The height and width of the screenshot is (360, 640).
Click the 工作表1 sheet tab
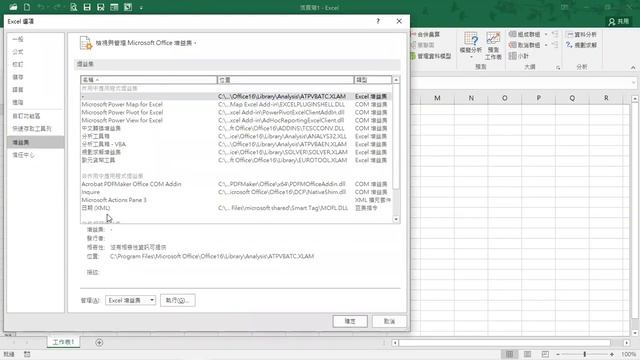(x=63, y=342)
